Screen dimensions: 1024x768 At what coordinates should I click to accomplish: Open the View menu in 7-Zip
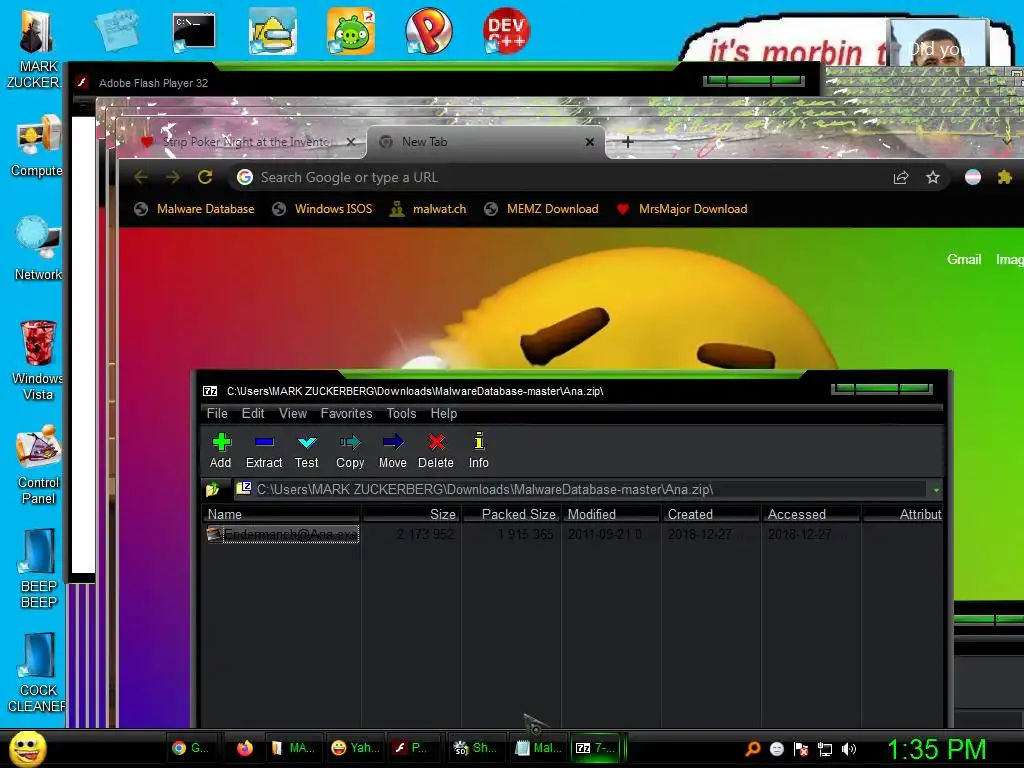(x=293, y=413)
